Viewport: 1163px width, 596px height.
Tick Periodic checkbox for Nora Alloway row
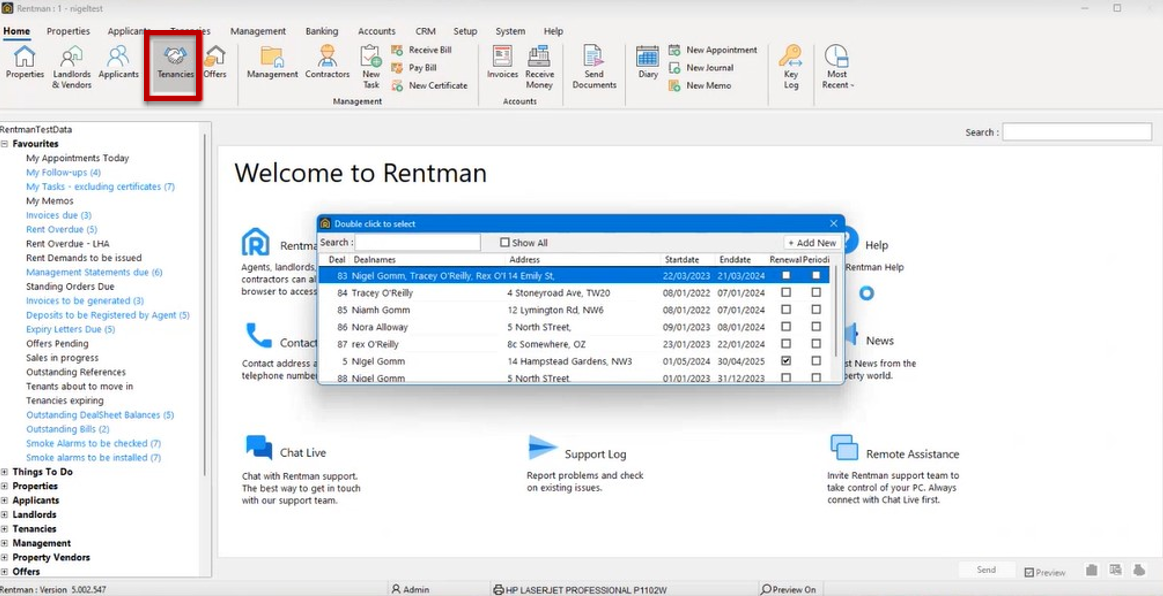pos(816,326)
